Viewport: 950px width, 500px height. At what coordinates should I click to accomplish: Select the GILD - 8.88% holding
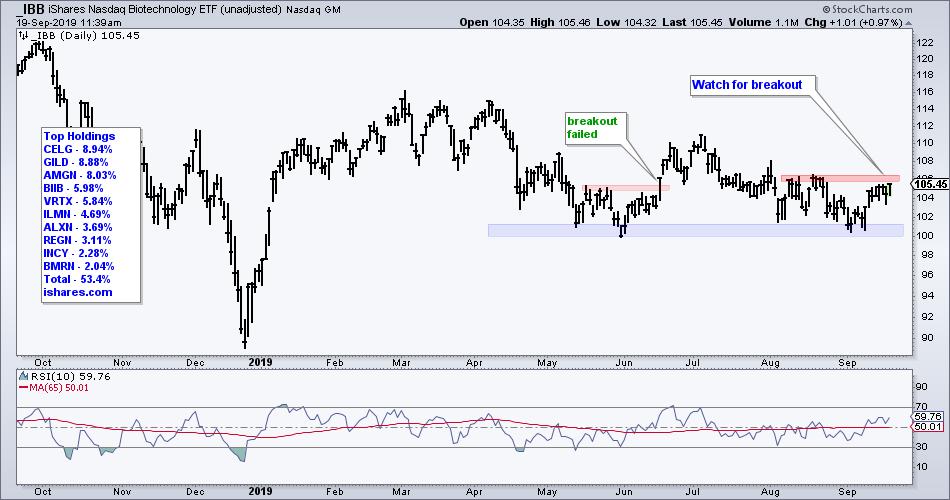point(76,162)
